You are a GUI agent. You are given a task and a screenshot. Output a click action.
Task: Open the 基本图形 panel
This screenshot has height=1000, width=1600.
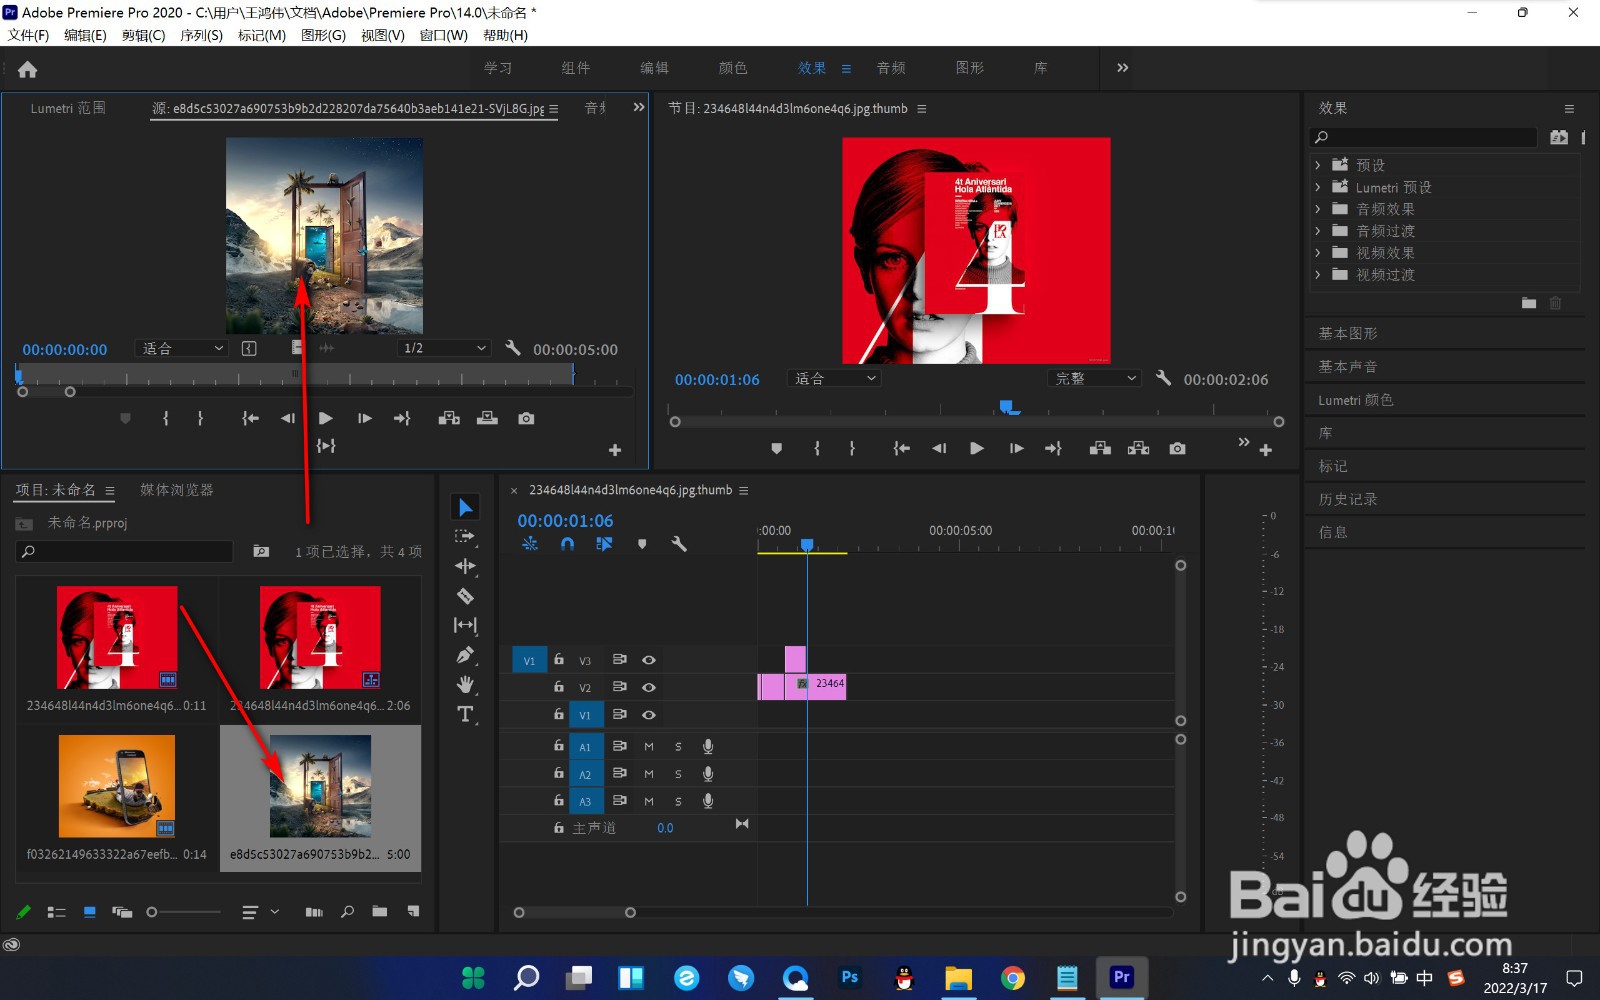[1347, 333]
